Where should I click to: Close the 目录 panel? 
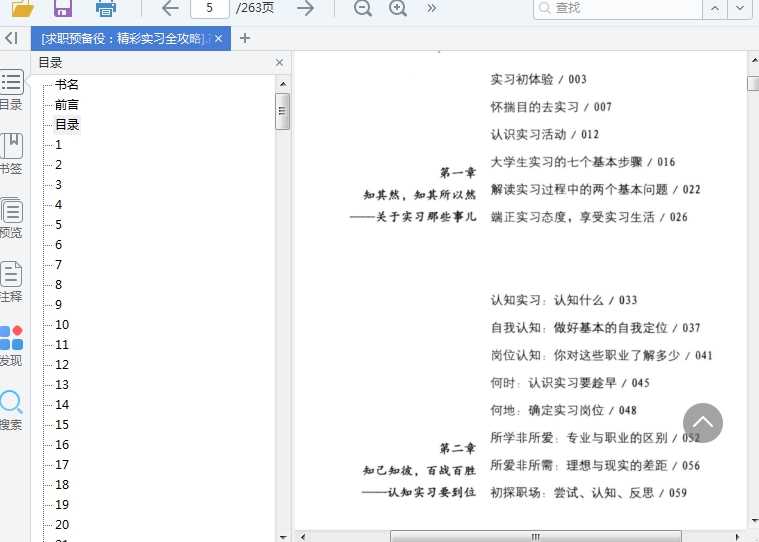tap(279, 62)
